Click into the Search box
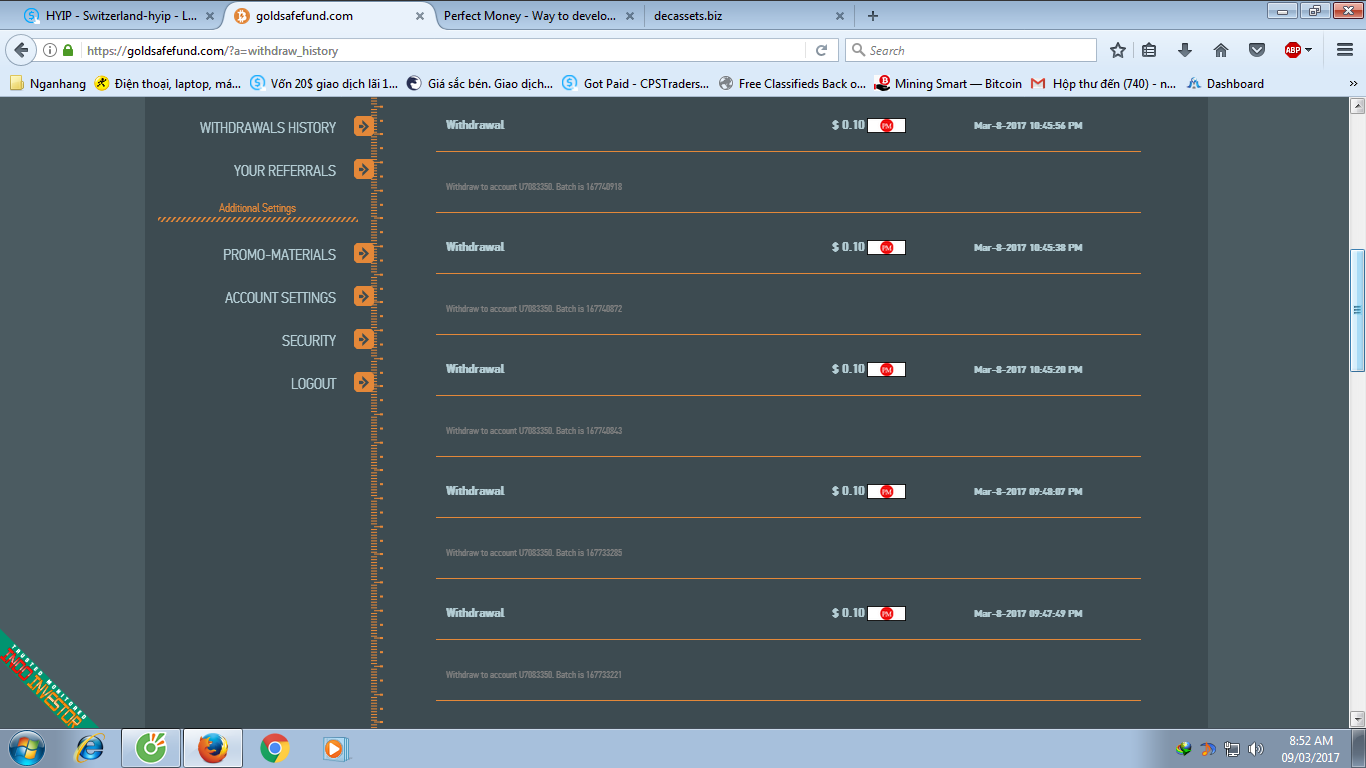The width and height of the screenshot is (1366, 768). pyautogui.click(x=970, y=50)
